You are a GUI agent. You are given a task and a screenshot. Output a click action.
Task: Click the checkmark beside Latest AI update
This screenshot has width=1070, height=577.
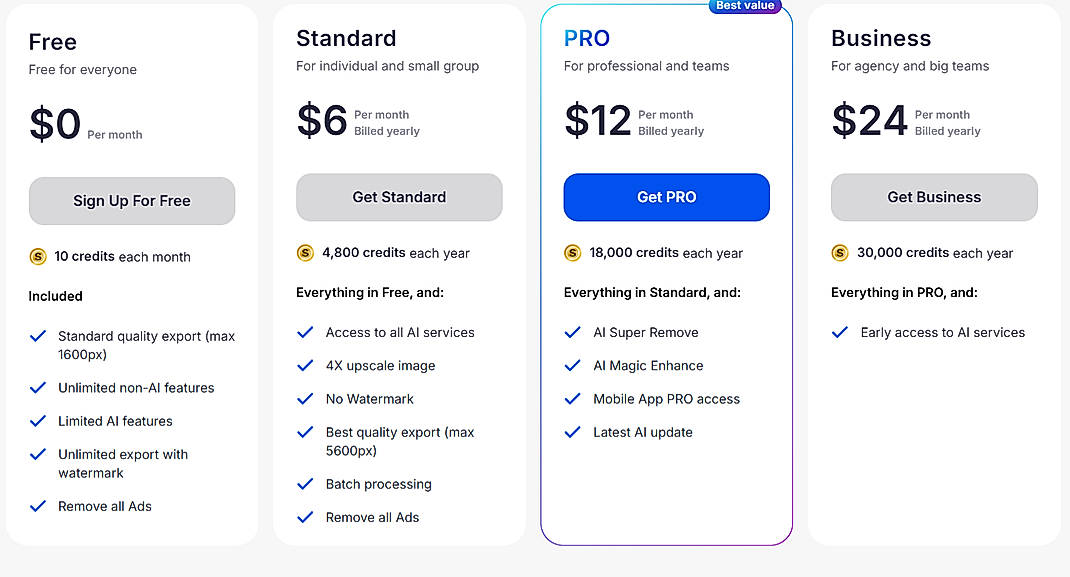[572, 432]
